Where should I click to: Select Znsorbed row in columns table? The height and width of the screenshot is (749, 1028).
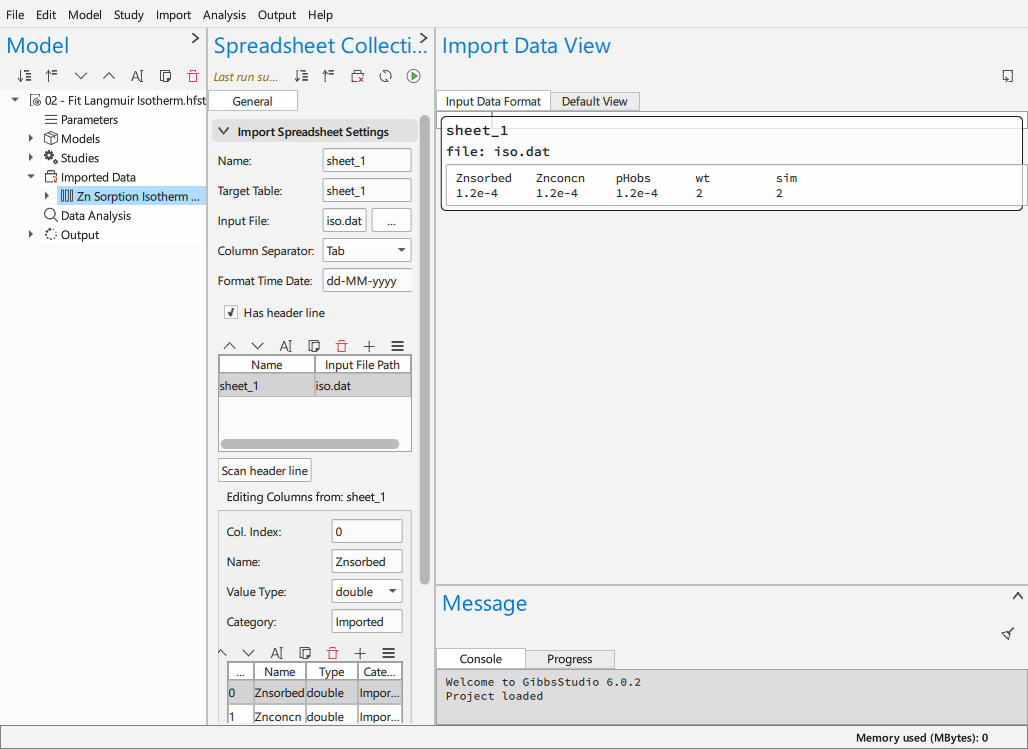click(315, 693)
